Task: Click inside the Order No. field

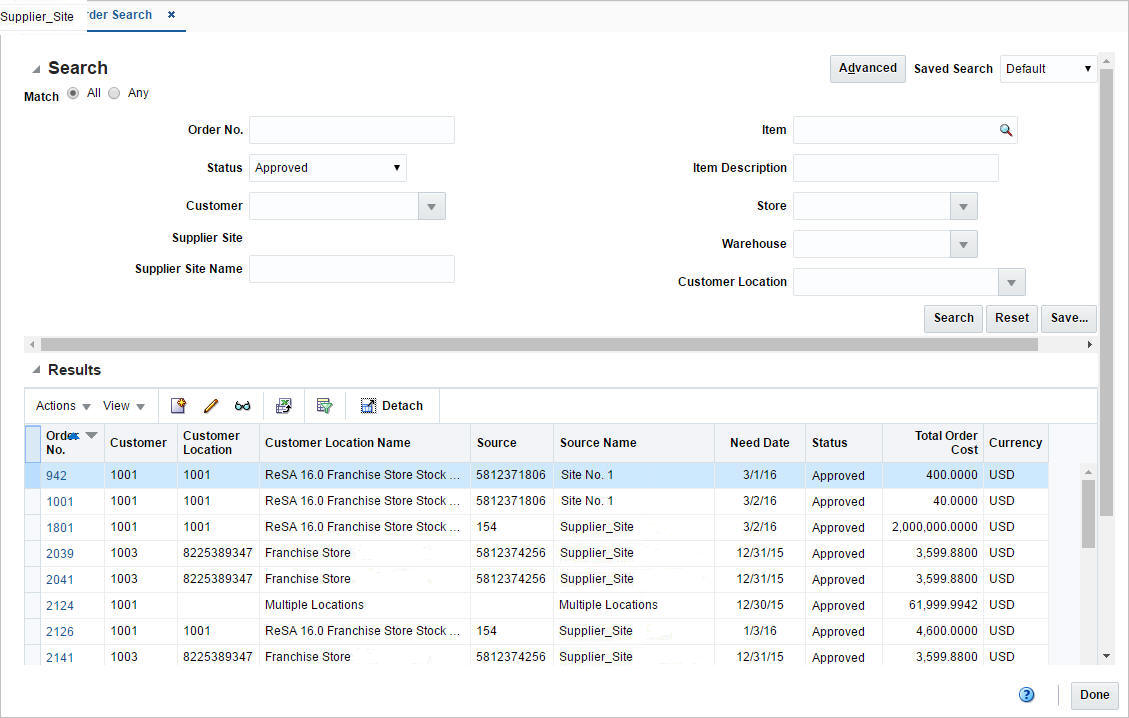Action: (x=351, y=129)
